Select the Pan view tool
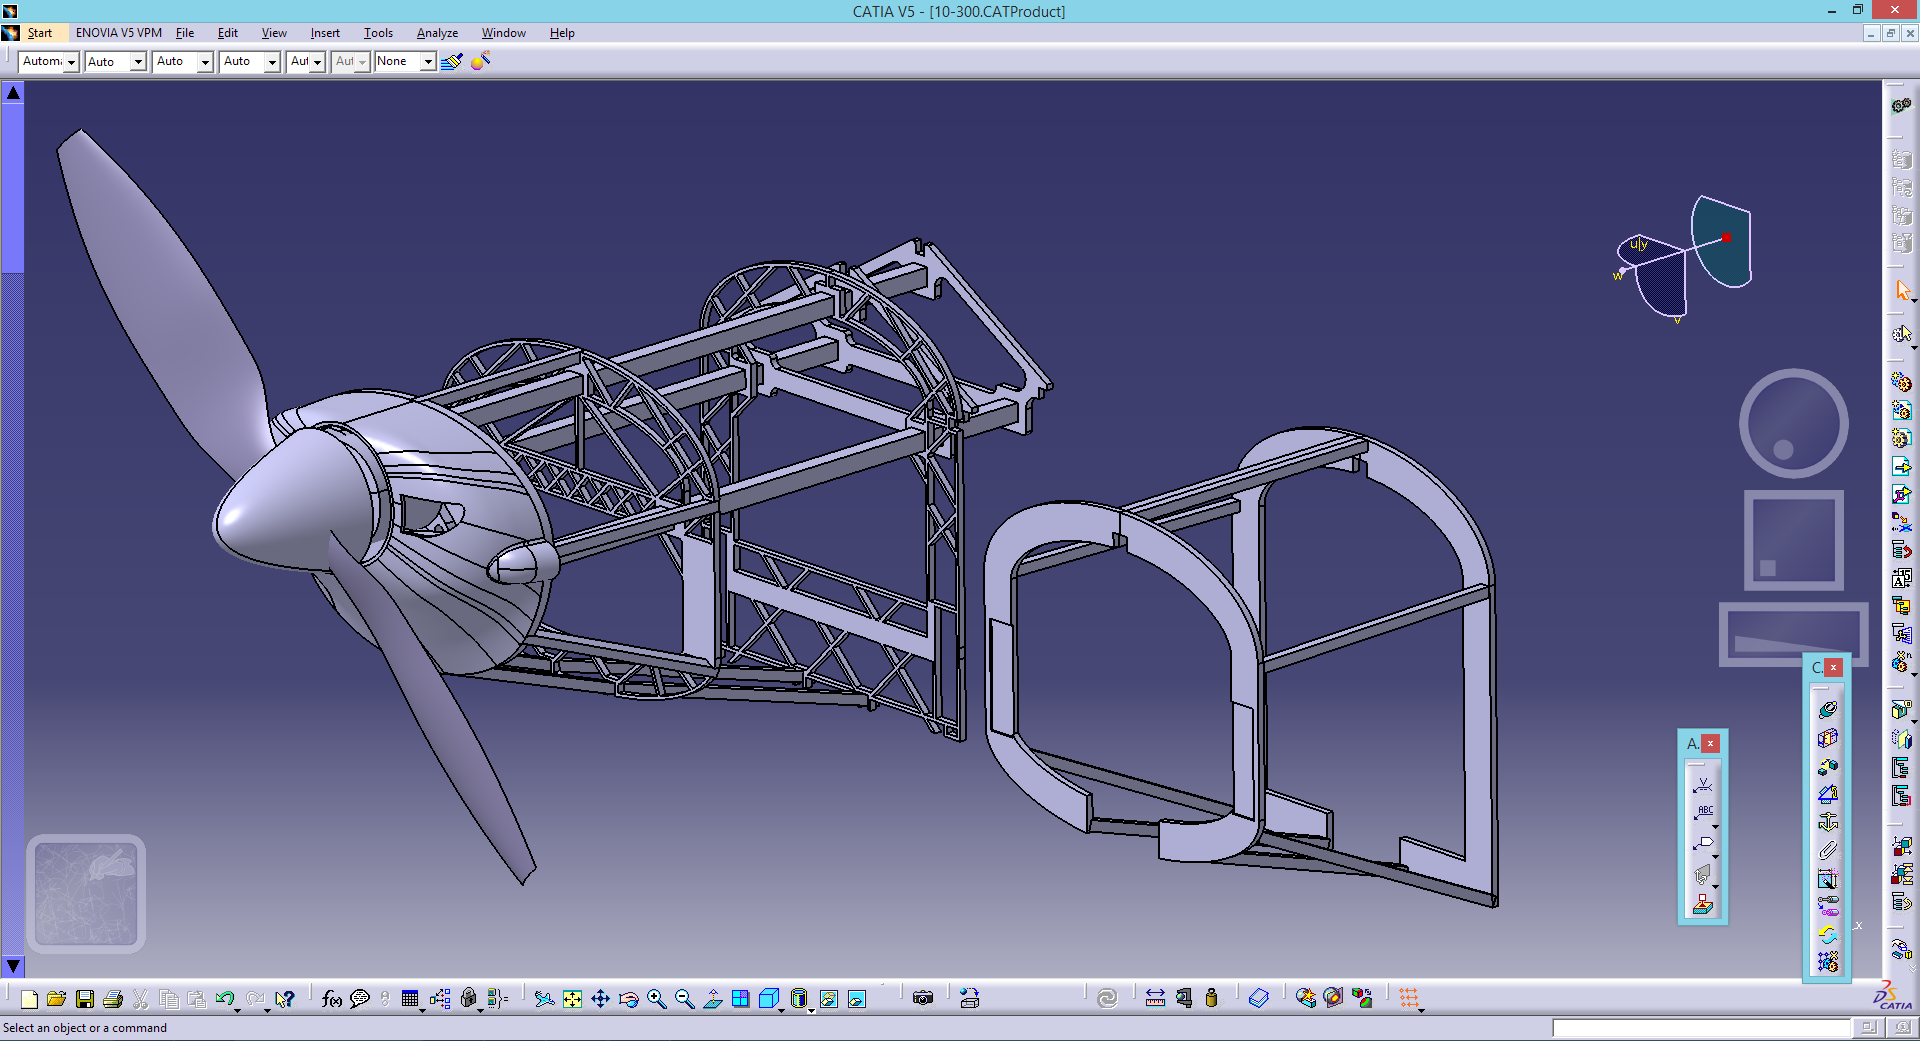1920x1041 pixels. [600, 998]
